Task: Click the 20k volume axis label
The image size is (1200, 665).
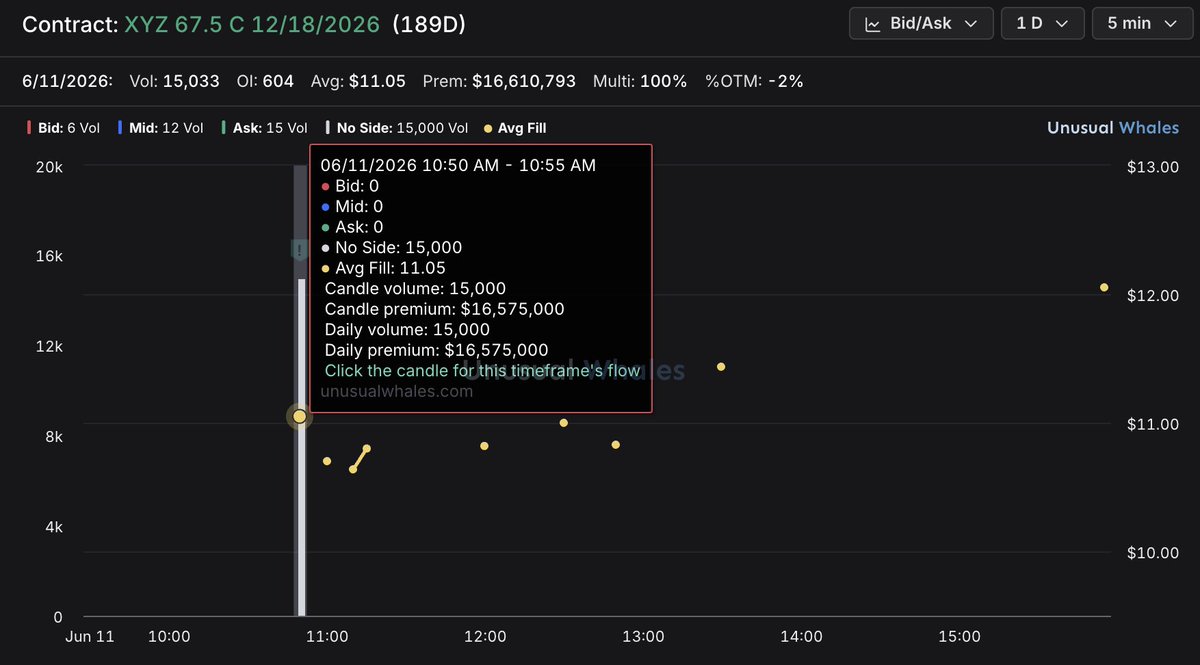Action: 49,166
